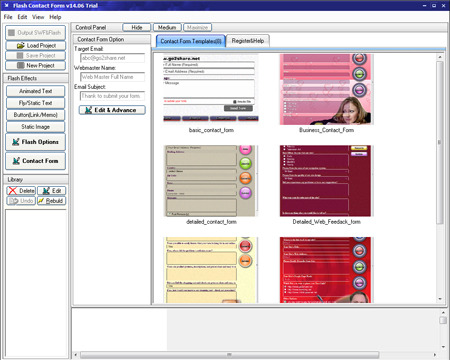450x360 pixels.
Task: Click the Contact Form Option header
Action: click(112, 39)
